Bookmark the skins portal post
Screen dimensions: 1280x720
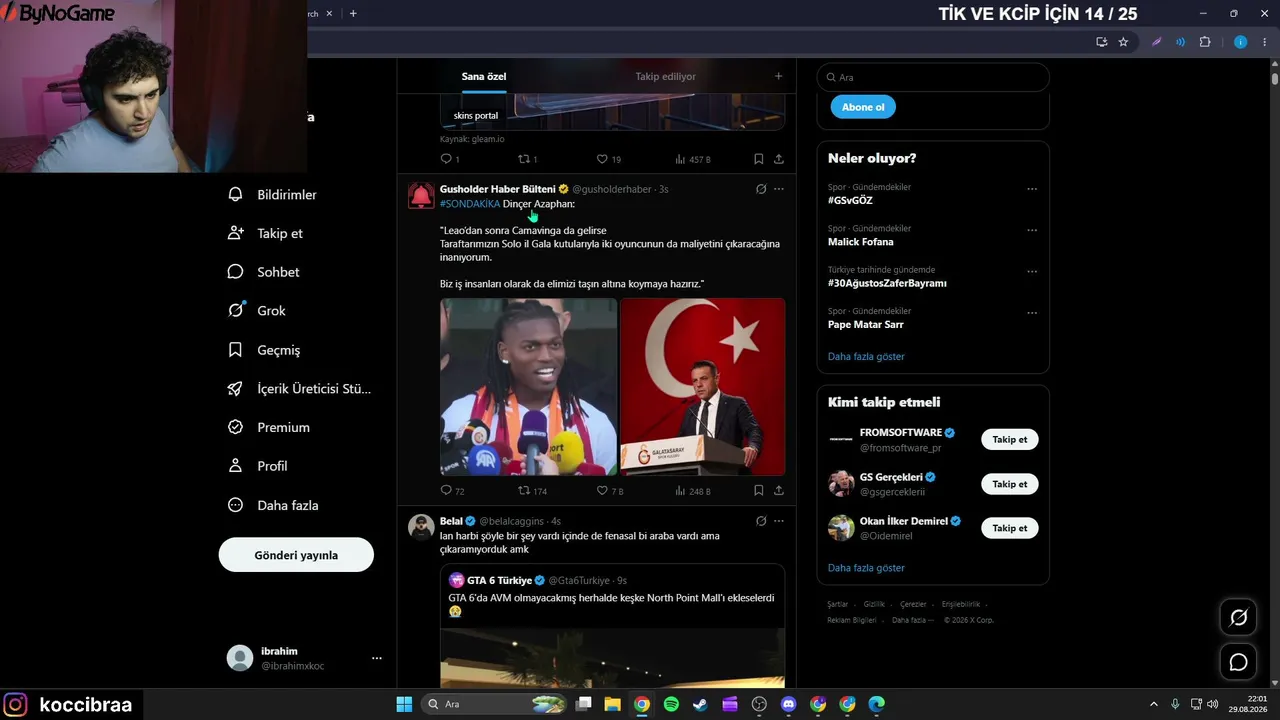(x=758, y=159)
